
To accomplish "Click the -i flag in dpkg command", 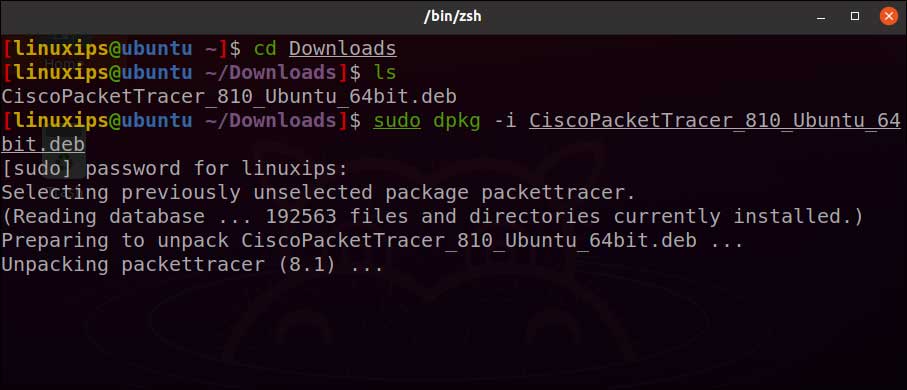I will 504,120.
